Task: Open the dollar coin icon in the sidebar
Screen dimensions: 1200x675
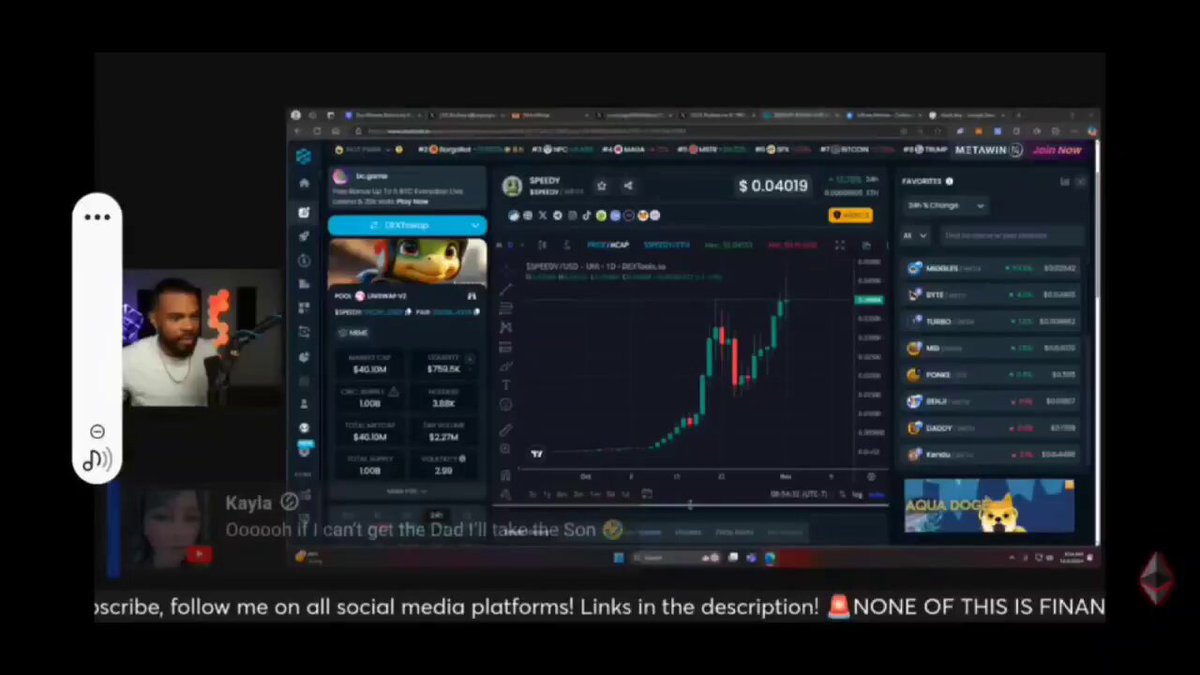Action: pos(304,260)
